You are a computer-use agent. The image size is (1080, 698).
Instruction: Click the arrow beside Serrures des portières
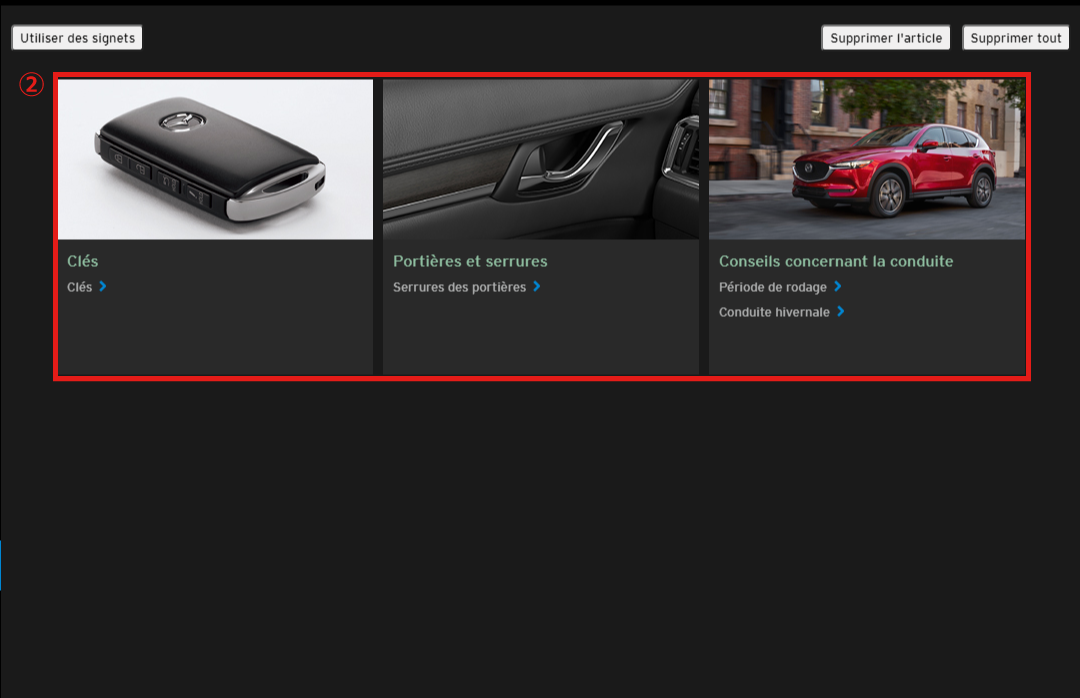(x=537, y=287)
